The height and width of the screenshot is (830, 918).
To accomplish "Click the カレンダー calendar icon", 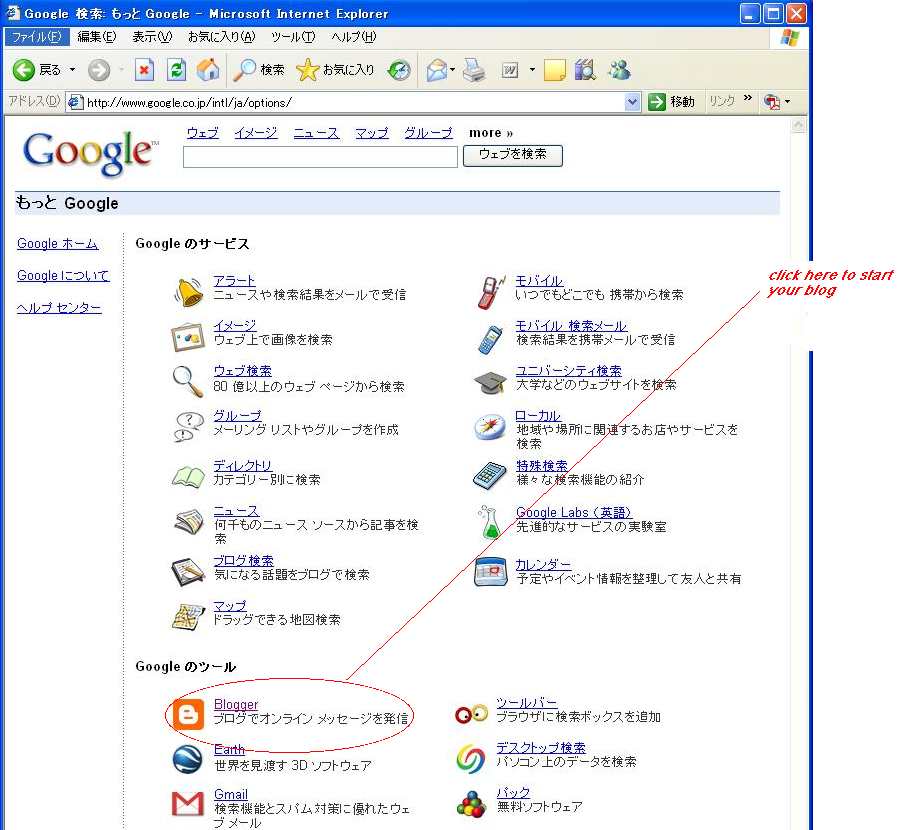I will click(490, 572).
